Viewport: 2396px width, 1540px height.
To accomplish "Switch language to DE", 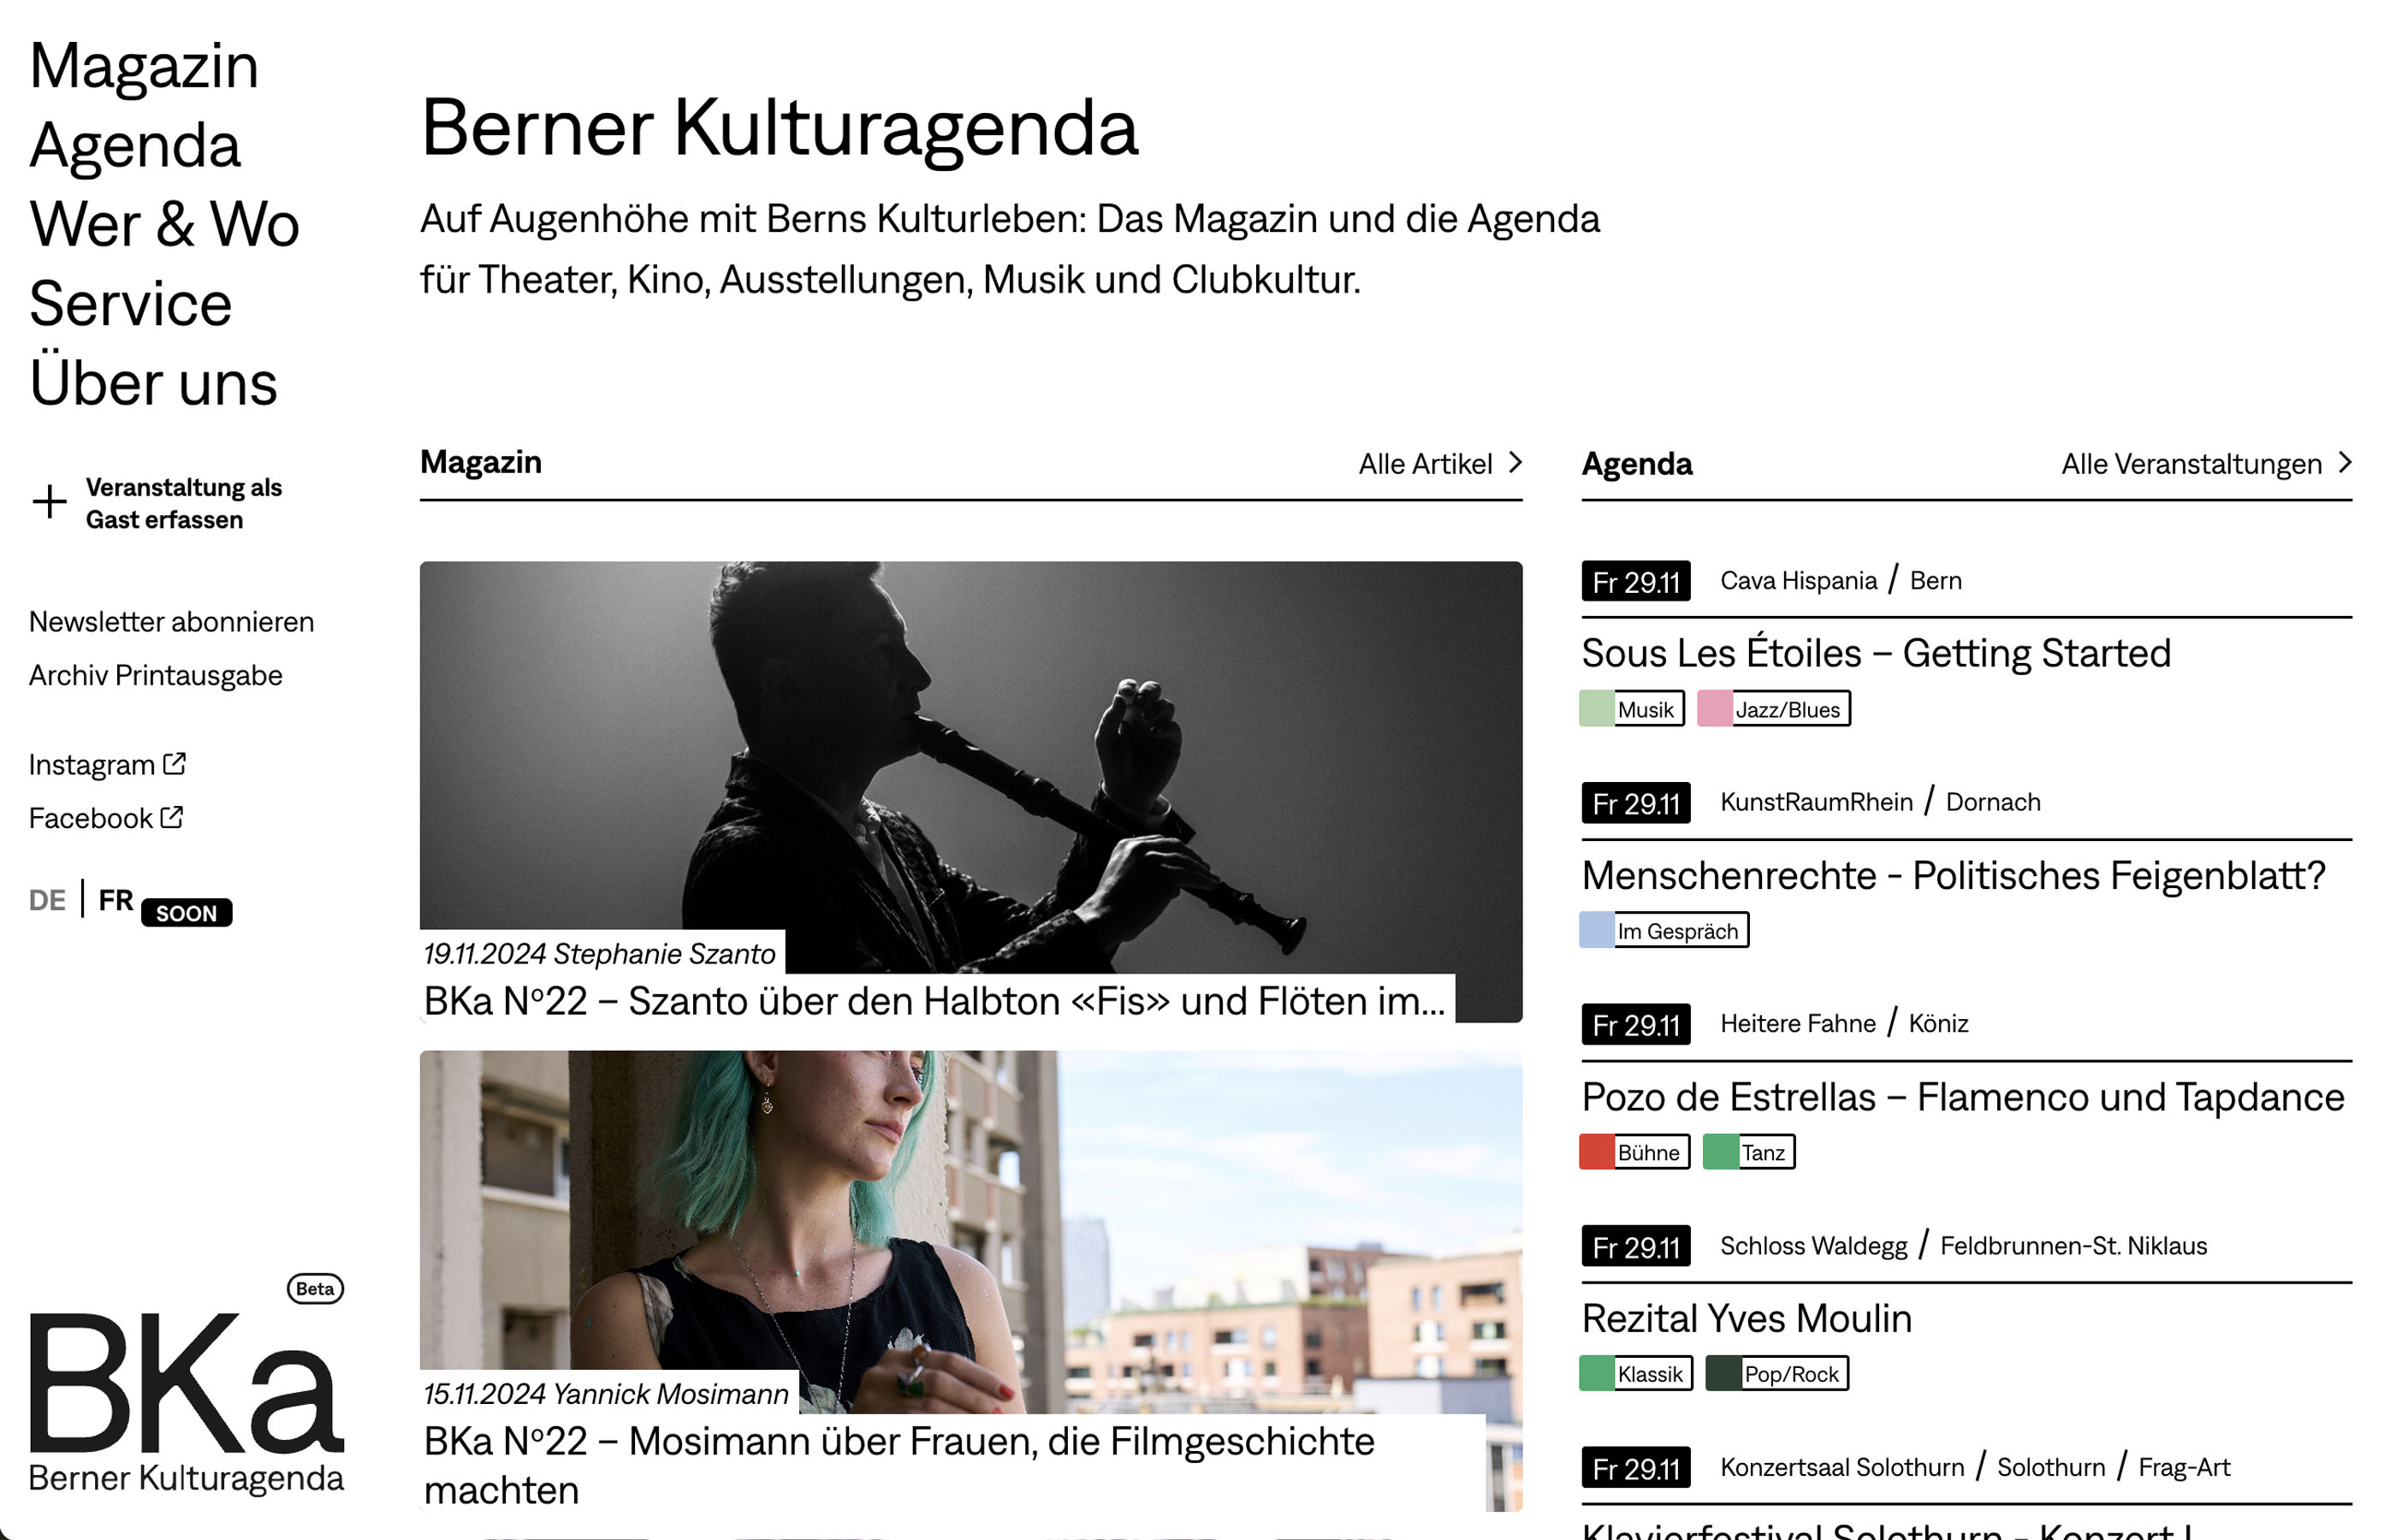I will coord(47,900).
